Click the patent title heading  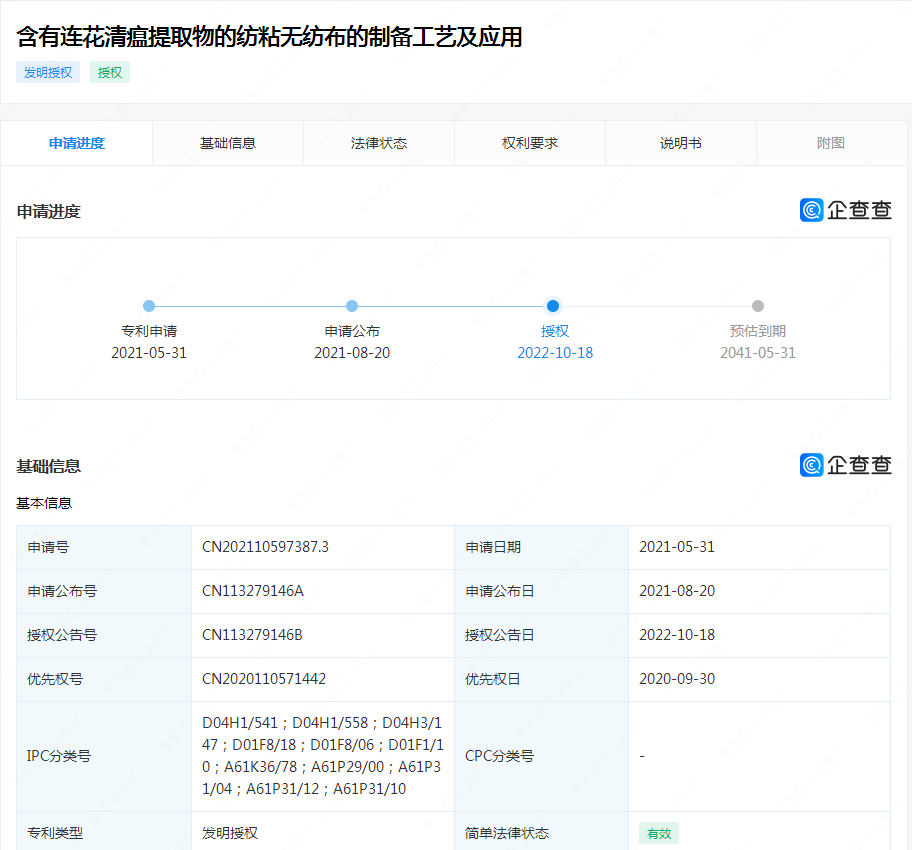coord(269,37)
